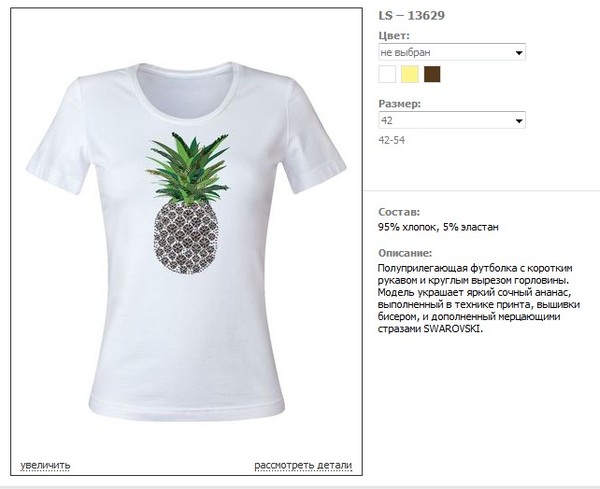Click the word SWAROVSKI in the description
Image resolution: width=600 pixels, height=489 pixels.
point(452,329)
